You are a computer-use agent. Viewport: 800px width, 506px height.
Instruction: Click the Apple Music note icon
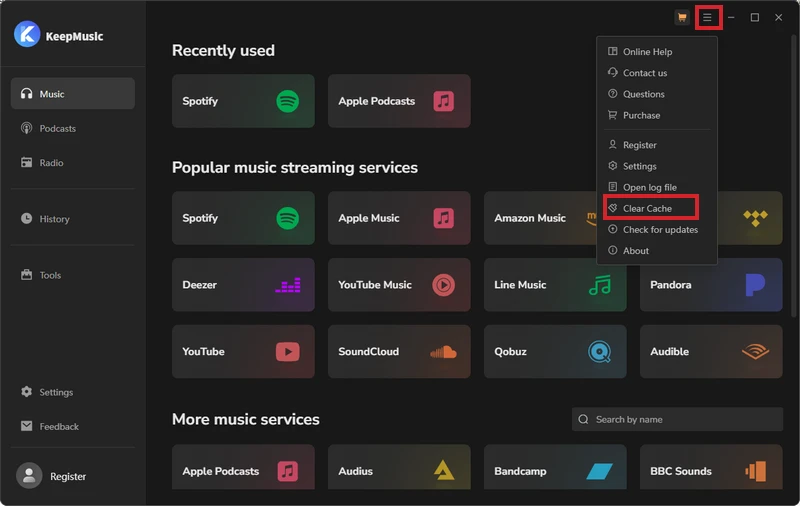(x=443, y=218)
